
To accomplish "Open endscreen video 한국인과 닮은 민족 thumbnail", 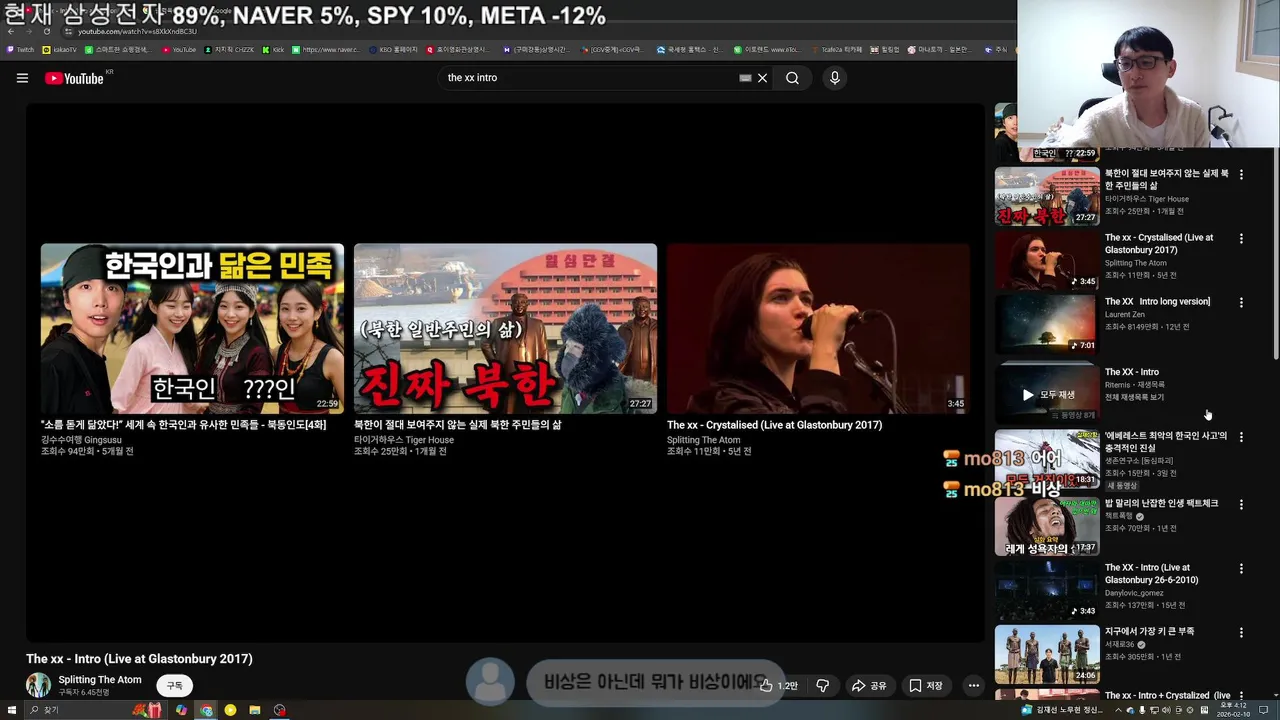I will point(192,328).
